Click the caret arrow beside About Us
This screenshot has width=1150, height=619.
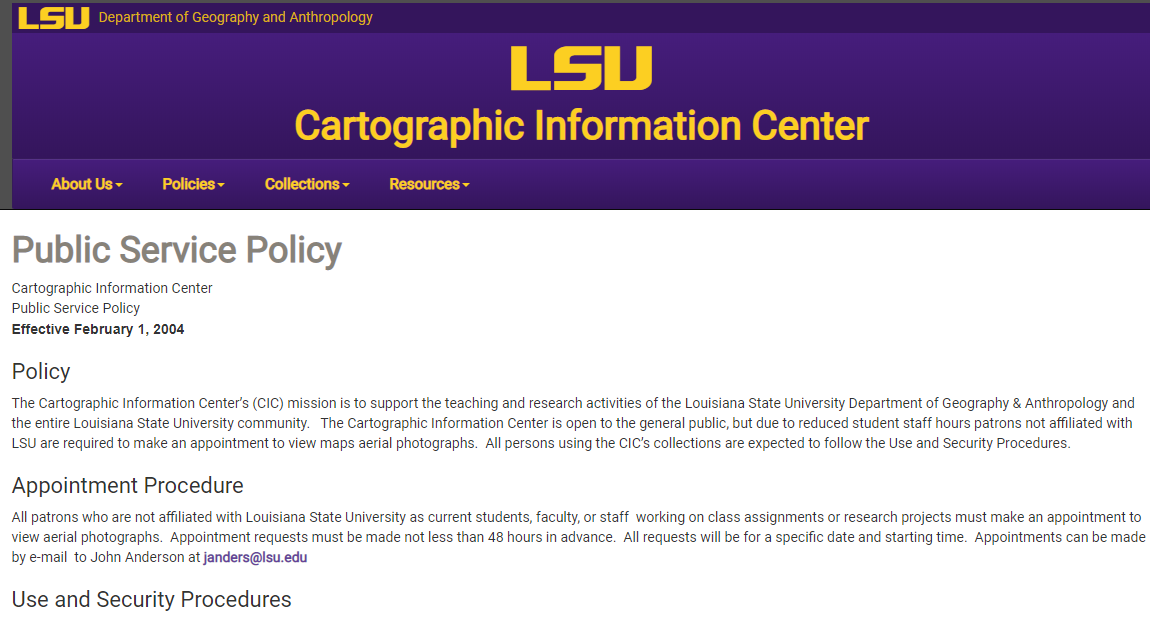coord(119,186)
